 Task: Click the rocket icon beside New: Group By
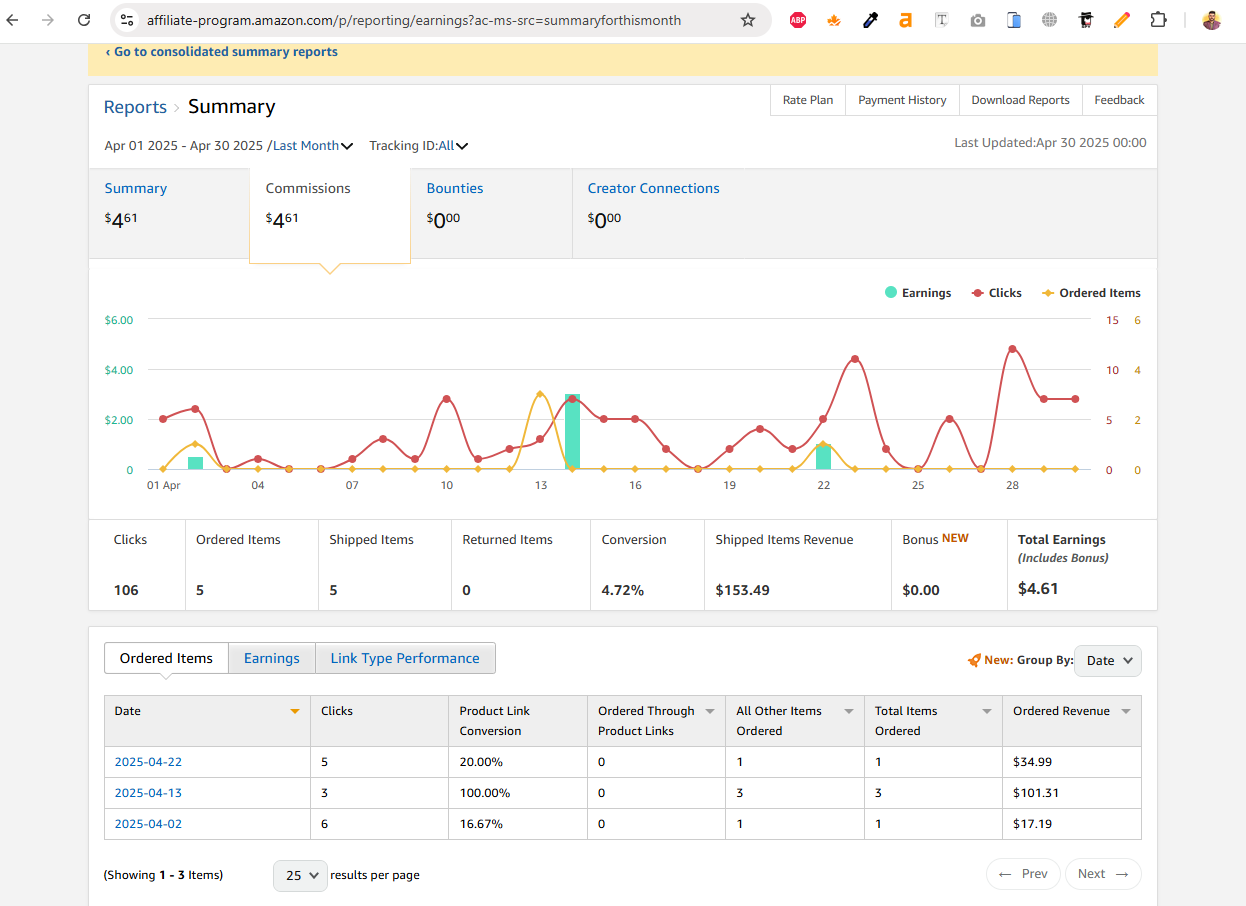[974, 660]
